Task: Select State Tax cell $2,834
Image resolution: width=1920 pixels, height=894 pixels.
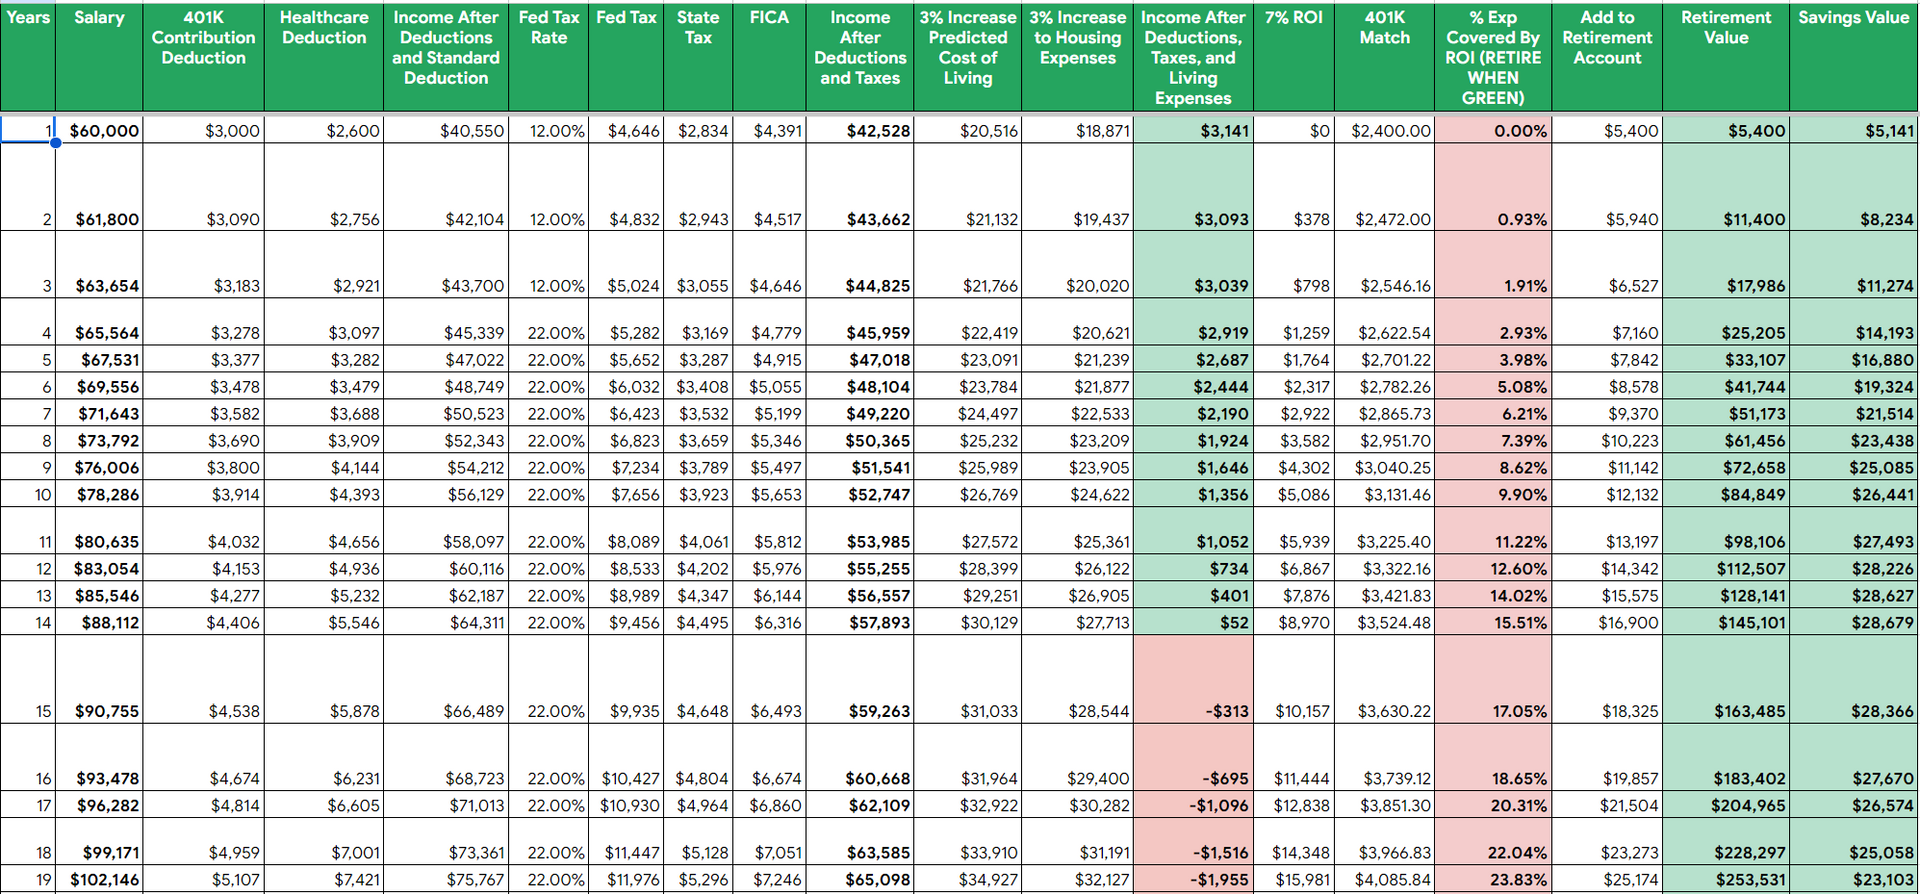Action: click(698, 130)
